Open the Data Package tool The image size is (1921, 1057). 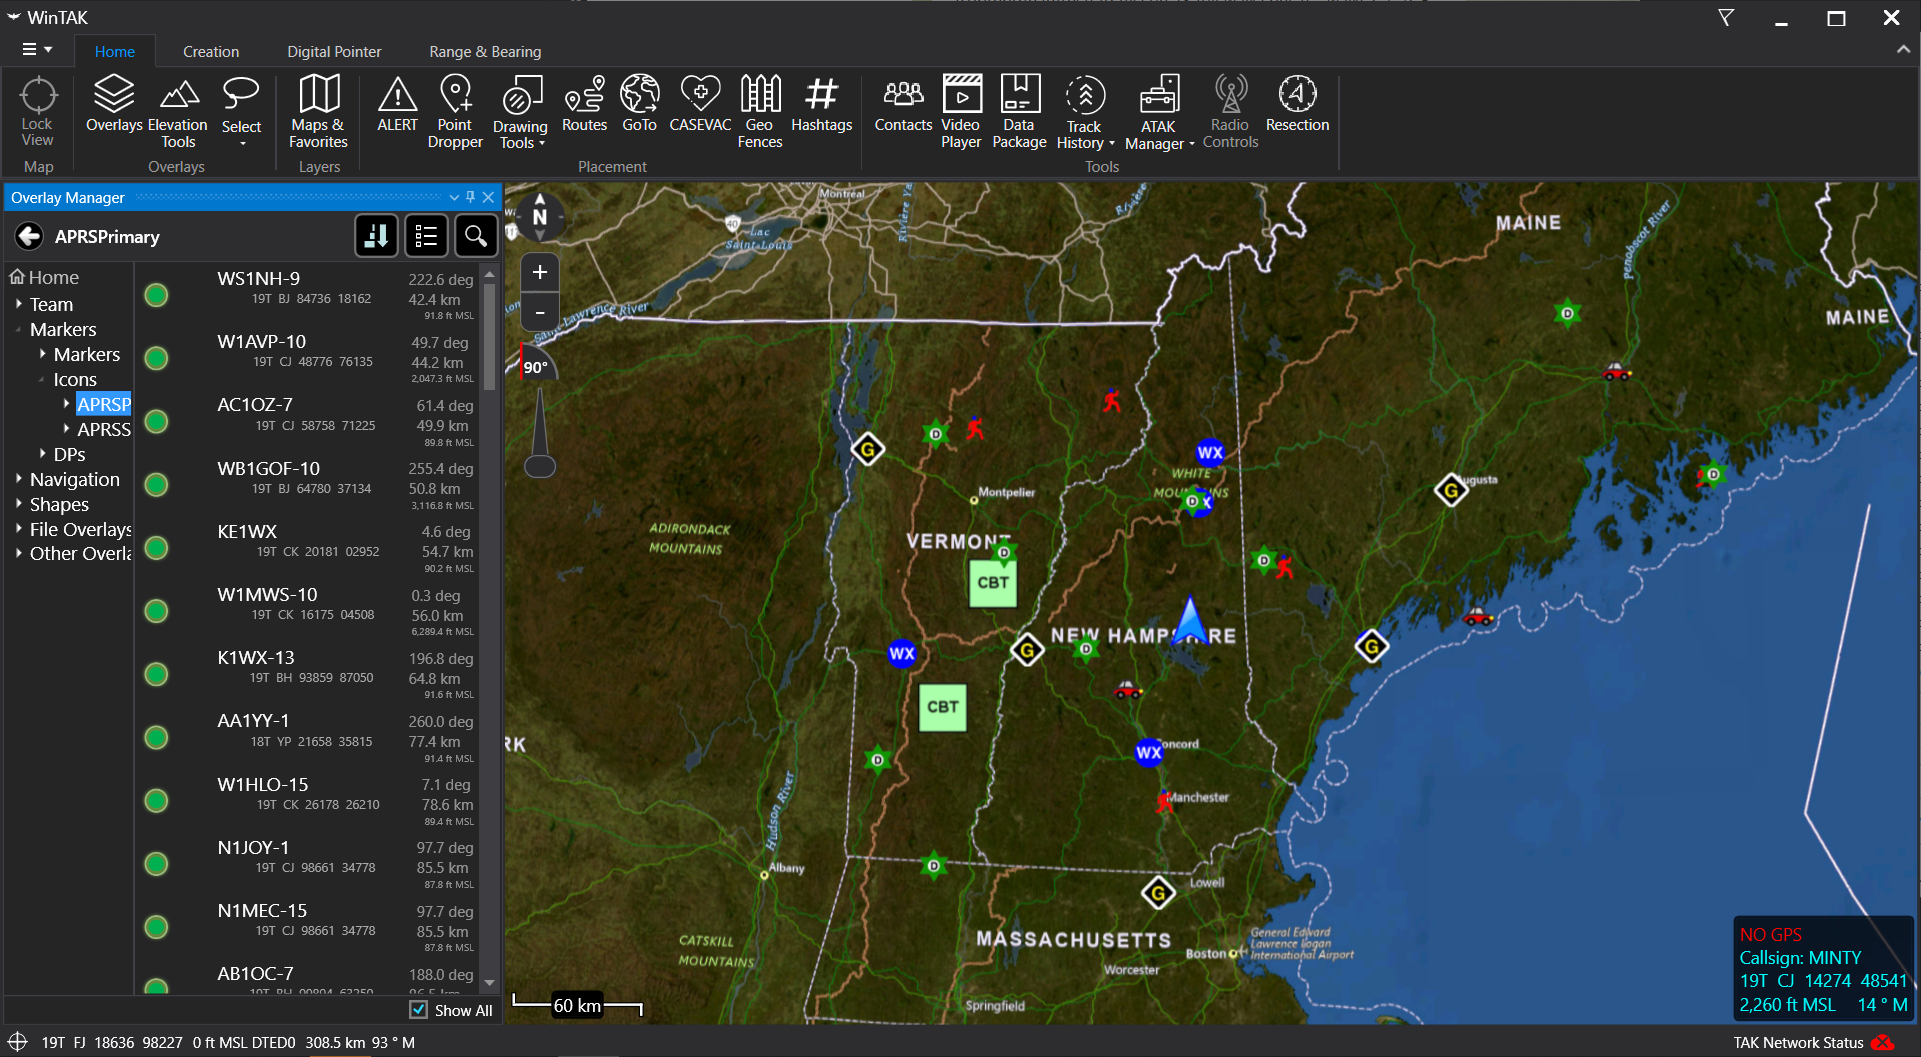[x=1019, y=111]
